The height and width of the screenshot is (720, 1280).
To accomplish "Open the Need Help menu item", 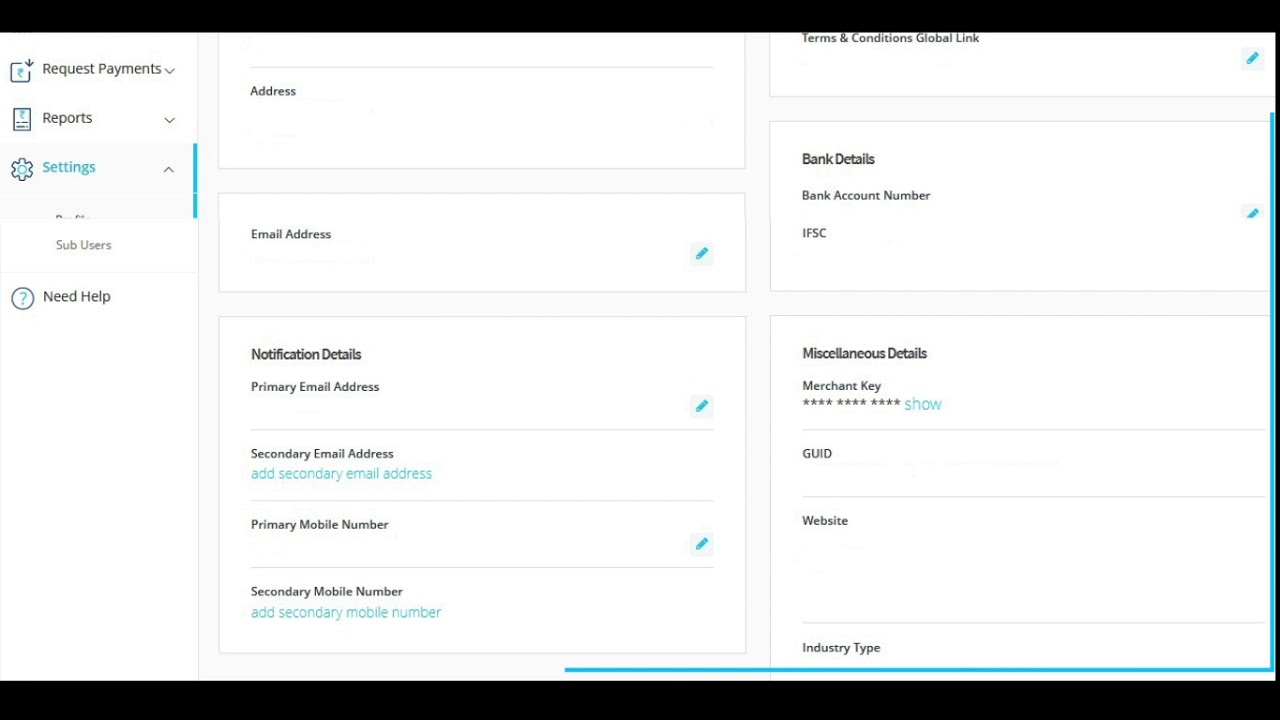I will [77, 297].
